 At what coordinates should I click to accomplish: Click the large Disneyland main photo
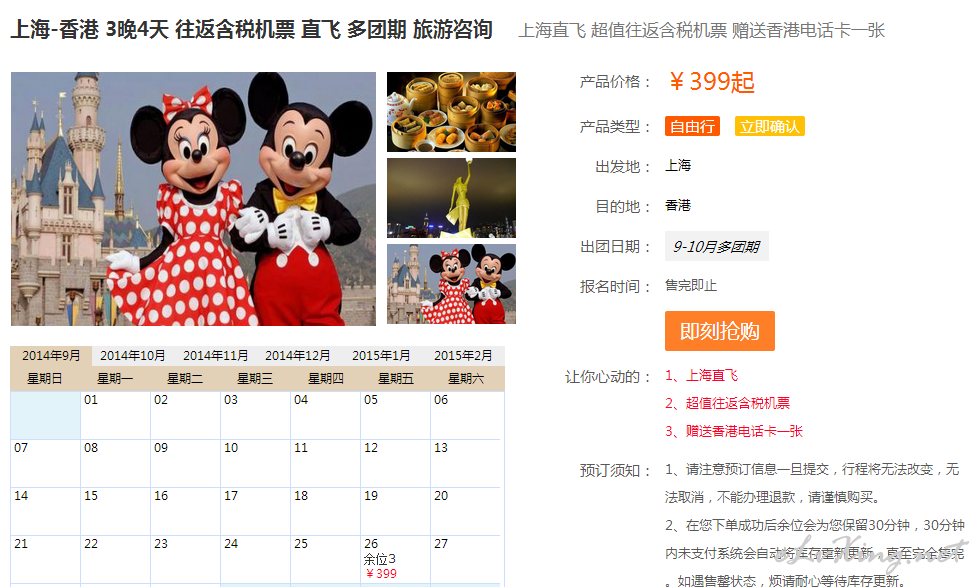pyautogui.click(x=194, y=199)
